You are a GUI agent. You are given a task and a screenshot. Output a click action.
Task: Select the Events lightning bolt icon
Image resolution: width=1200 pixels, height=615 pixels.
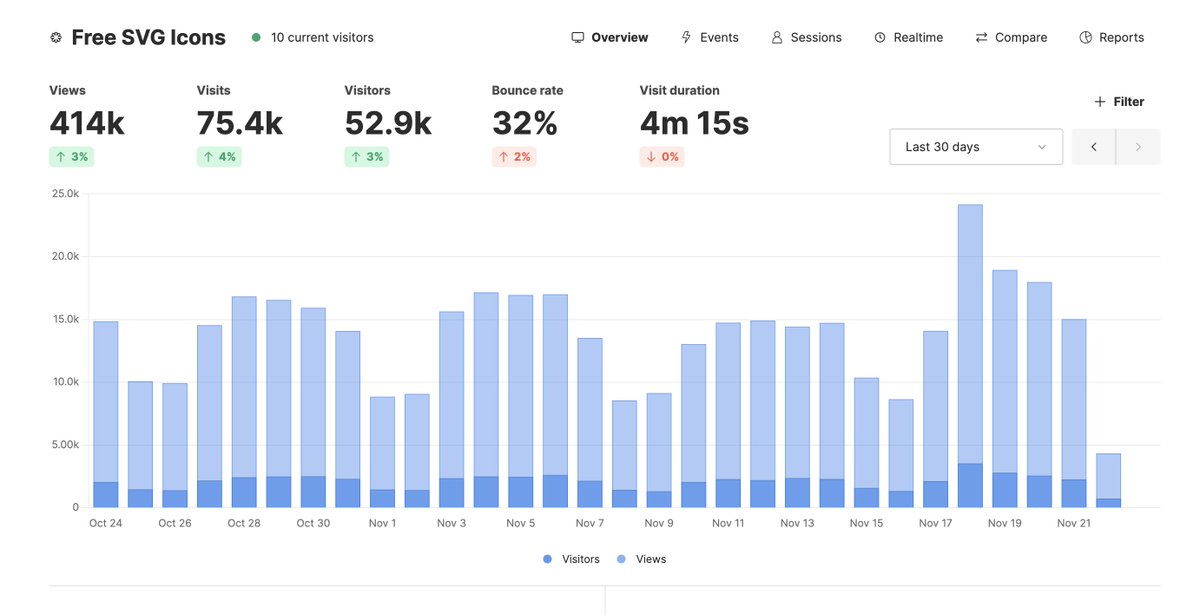point(684,36)
